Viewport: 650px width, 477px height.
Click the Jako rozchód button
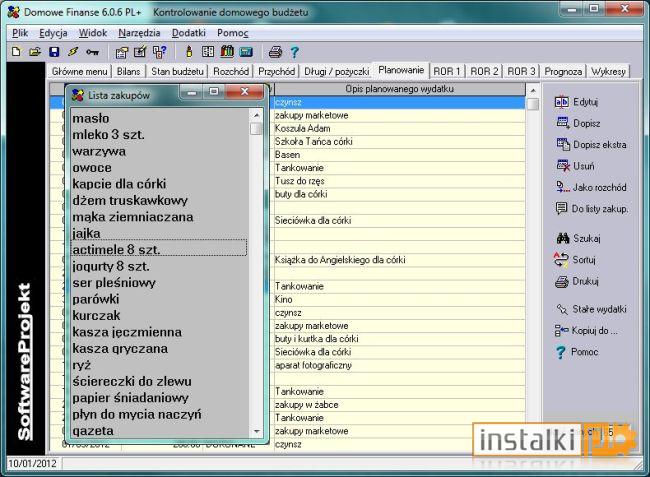coord(591,187)
